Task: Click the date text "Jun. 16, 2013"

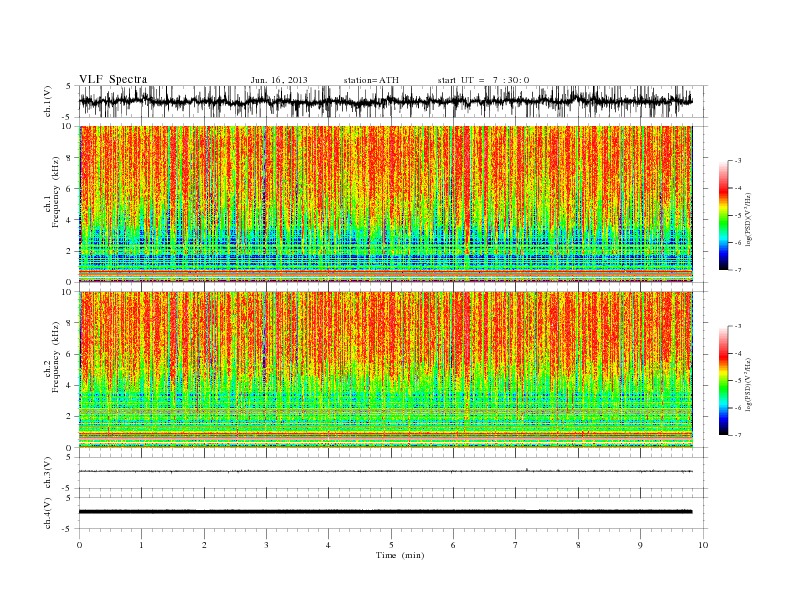Action: (279, 80)
